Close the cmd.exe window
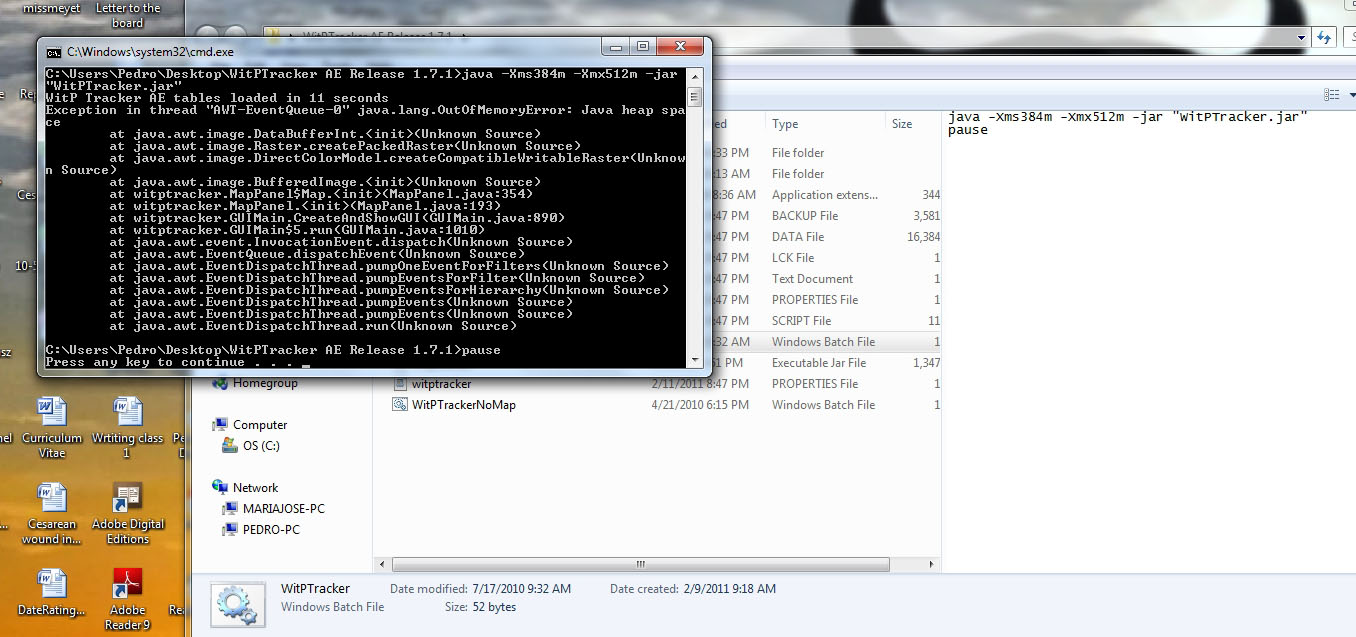Screen dimensions: 1356x637 point(681,46)
